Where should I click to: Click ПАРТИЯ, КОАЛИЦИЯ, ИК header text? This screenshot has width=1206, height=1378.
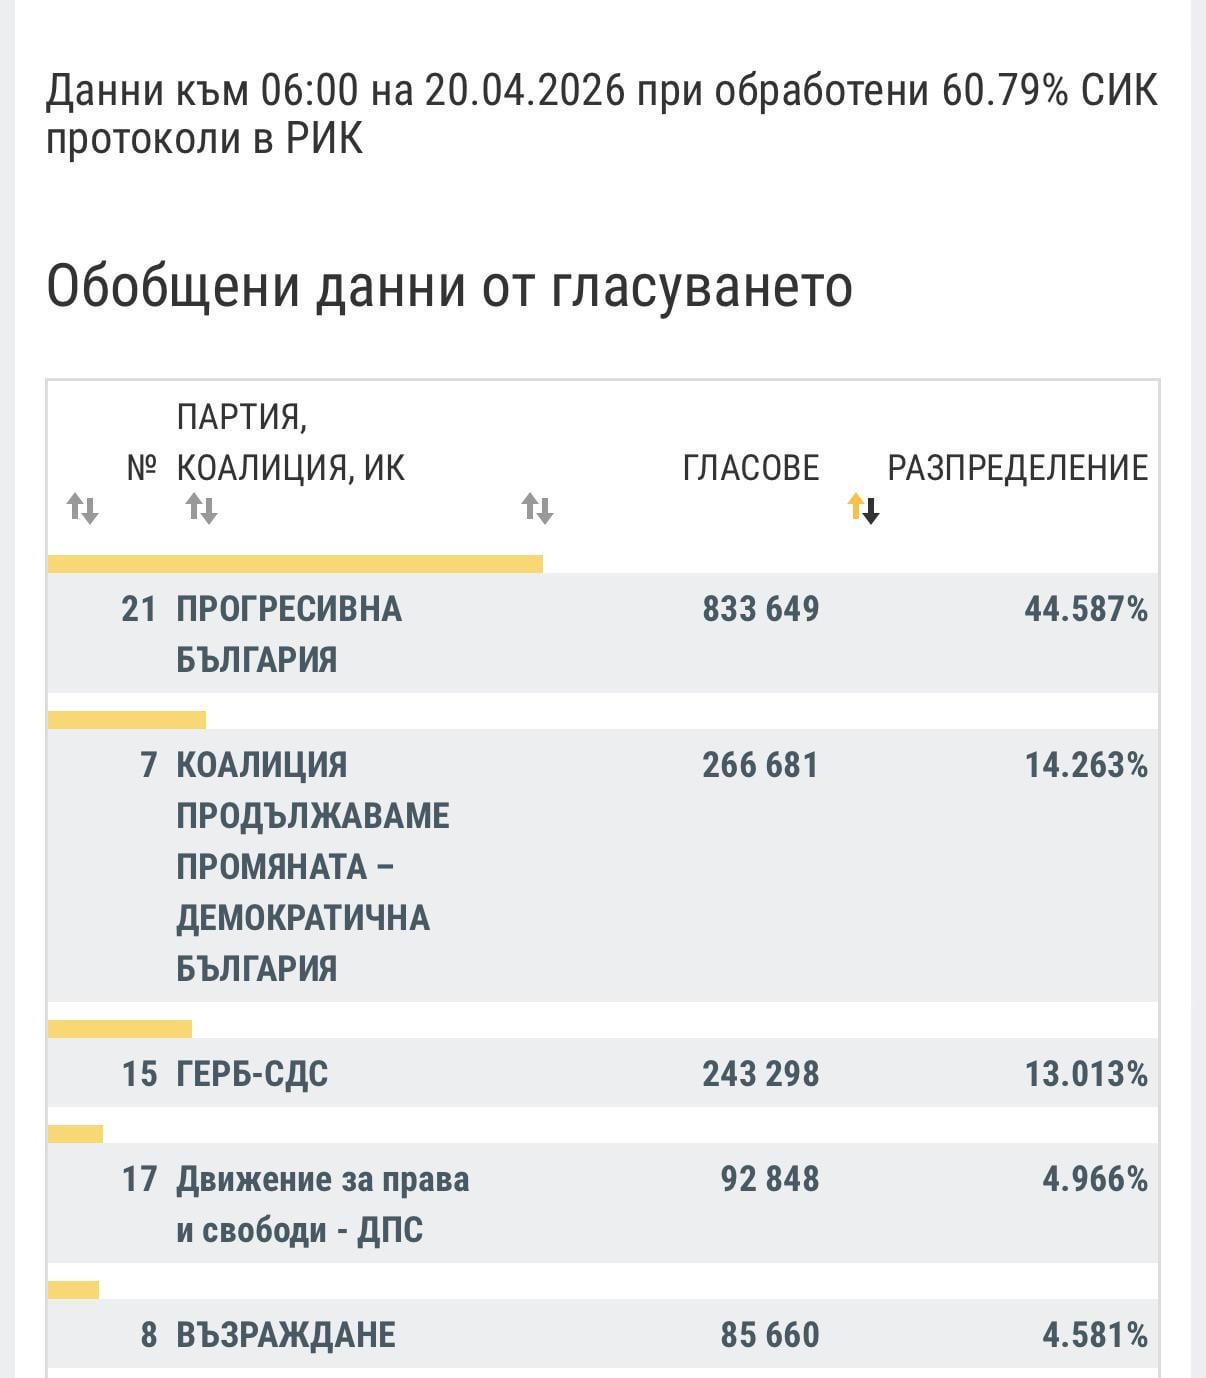click(x=291, y=442)
